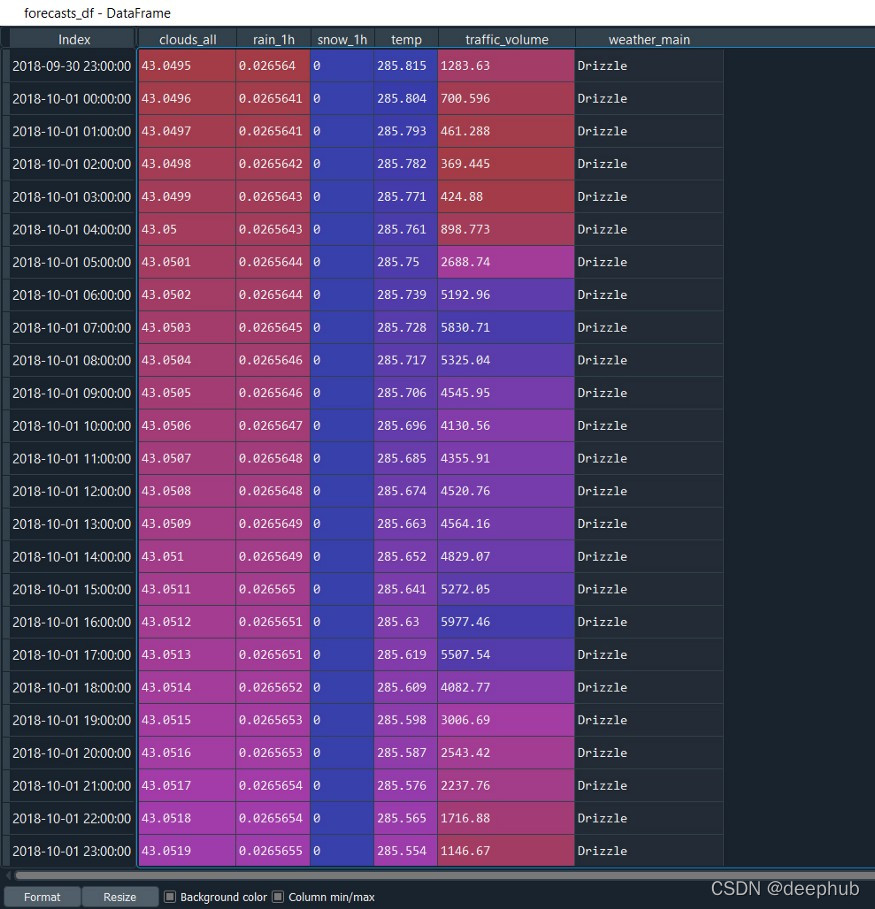
Task: Click temp cell 285.63
Action: click(406, 622)
